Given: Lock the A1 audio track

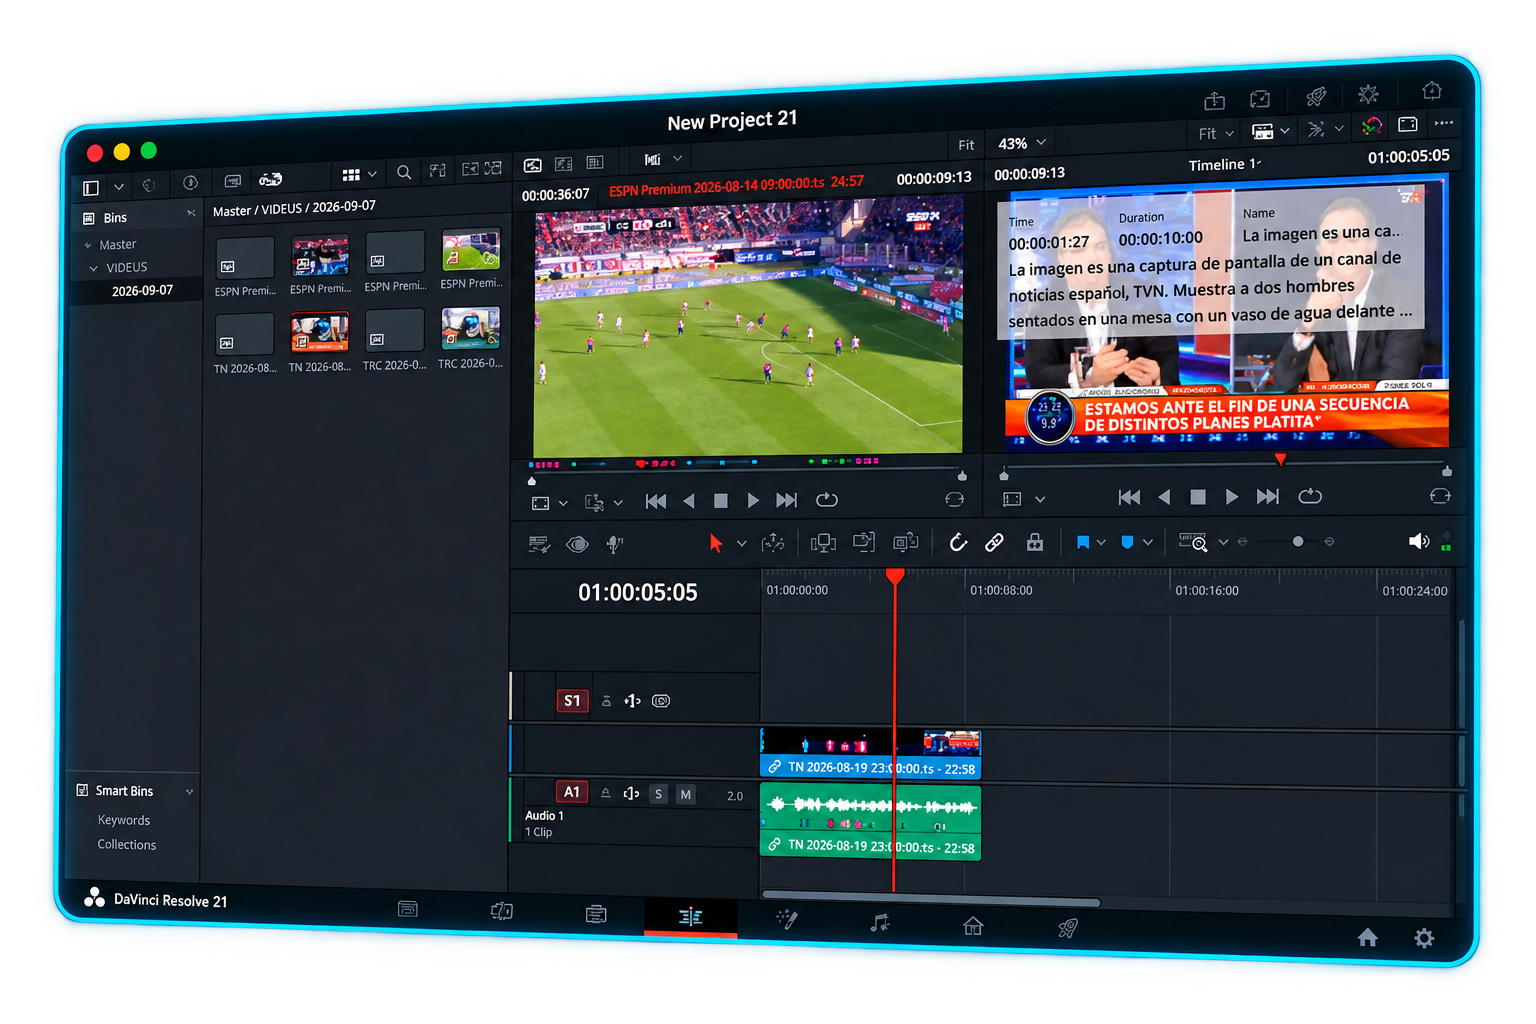Looking at the screenshot, I should (x=605, y=793).
